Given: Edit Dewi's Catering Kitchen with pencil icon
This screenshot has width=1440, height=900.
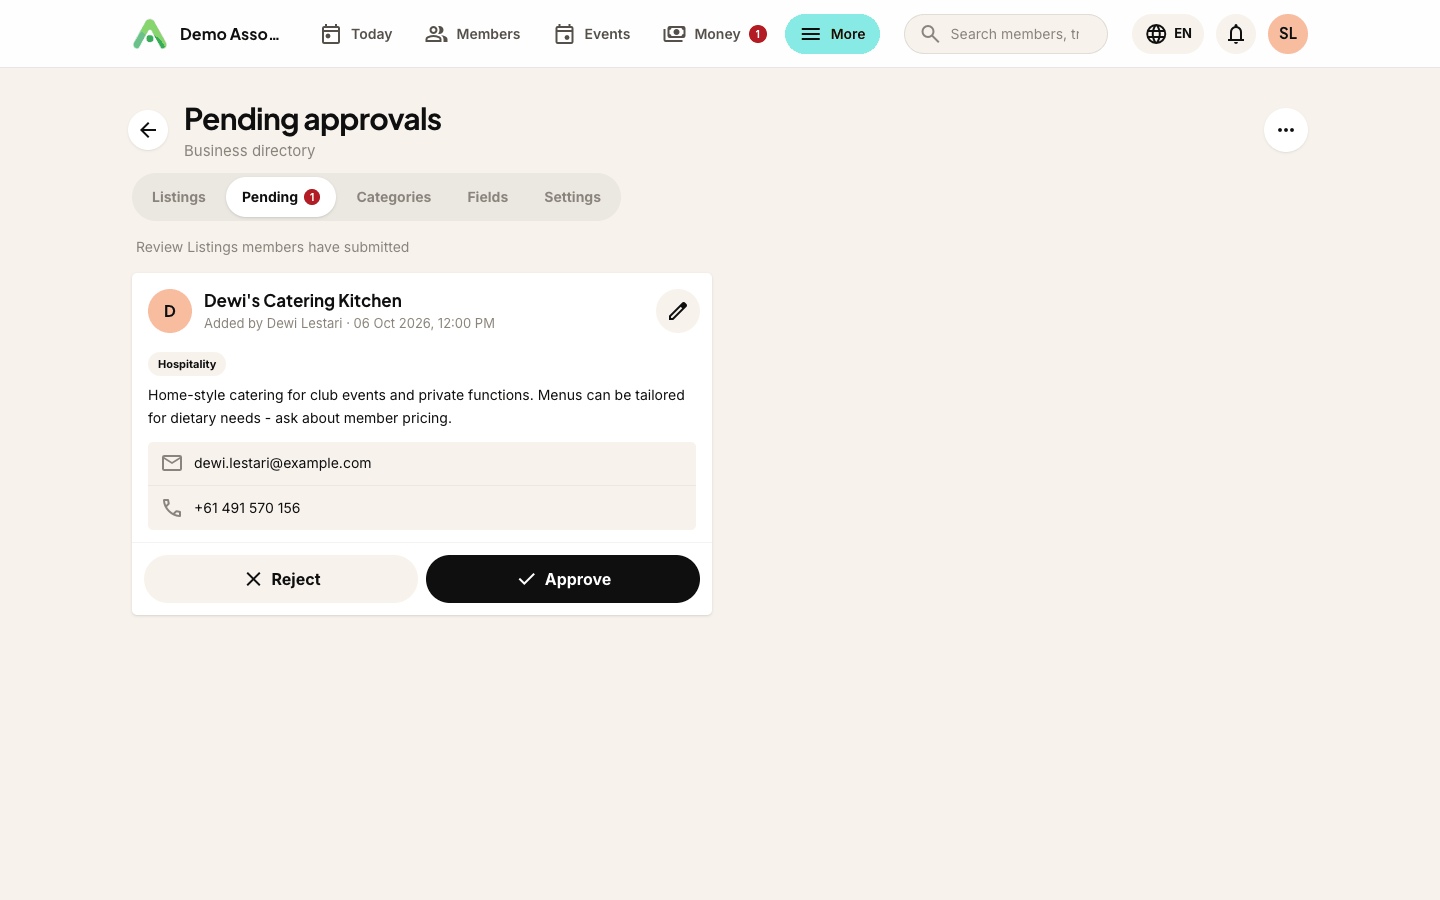Looking at the screenshot, I should coord(678,311).
